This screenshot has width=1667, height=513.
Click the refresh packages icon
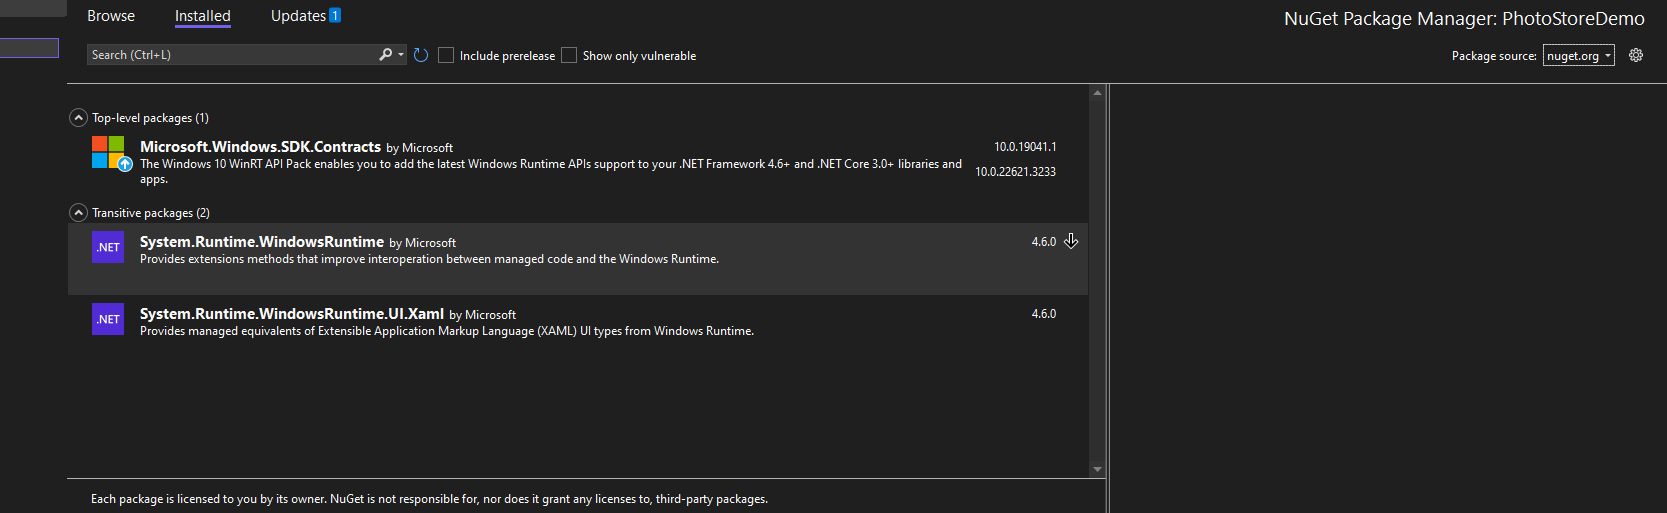(x=421, y=55)
